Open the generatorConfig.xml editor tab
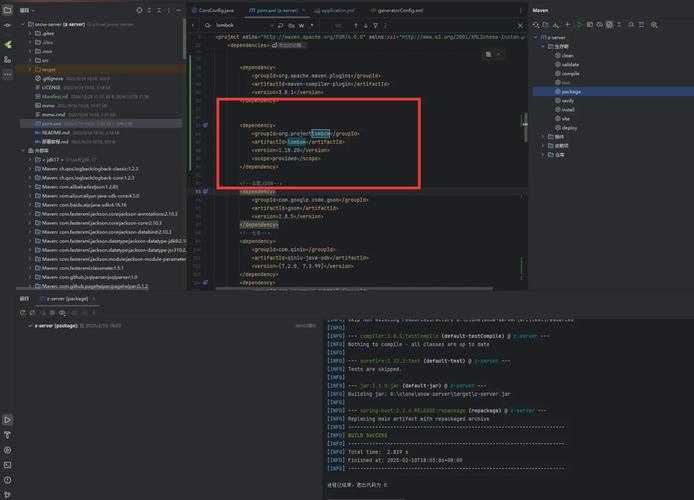Image resolution: width=694 pixels, height=500 pixels. (x=399, y=9)
